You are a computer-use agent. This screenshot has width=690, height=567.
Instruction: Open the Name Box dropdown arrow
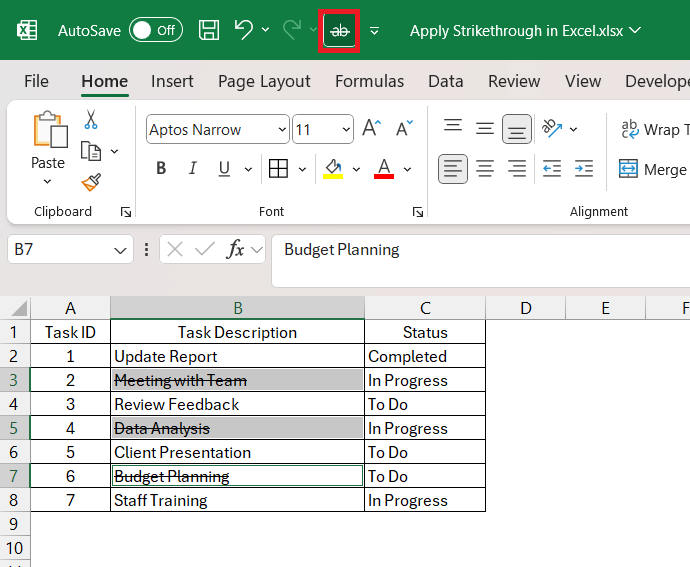[121, 250]
